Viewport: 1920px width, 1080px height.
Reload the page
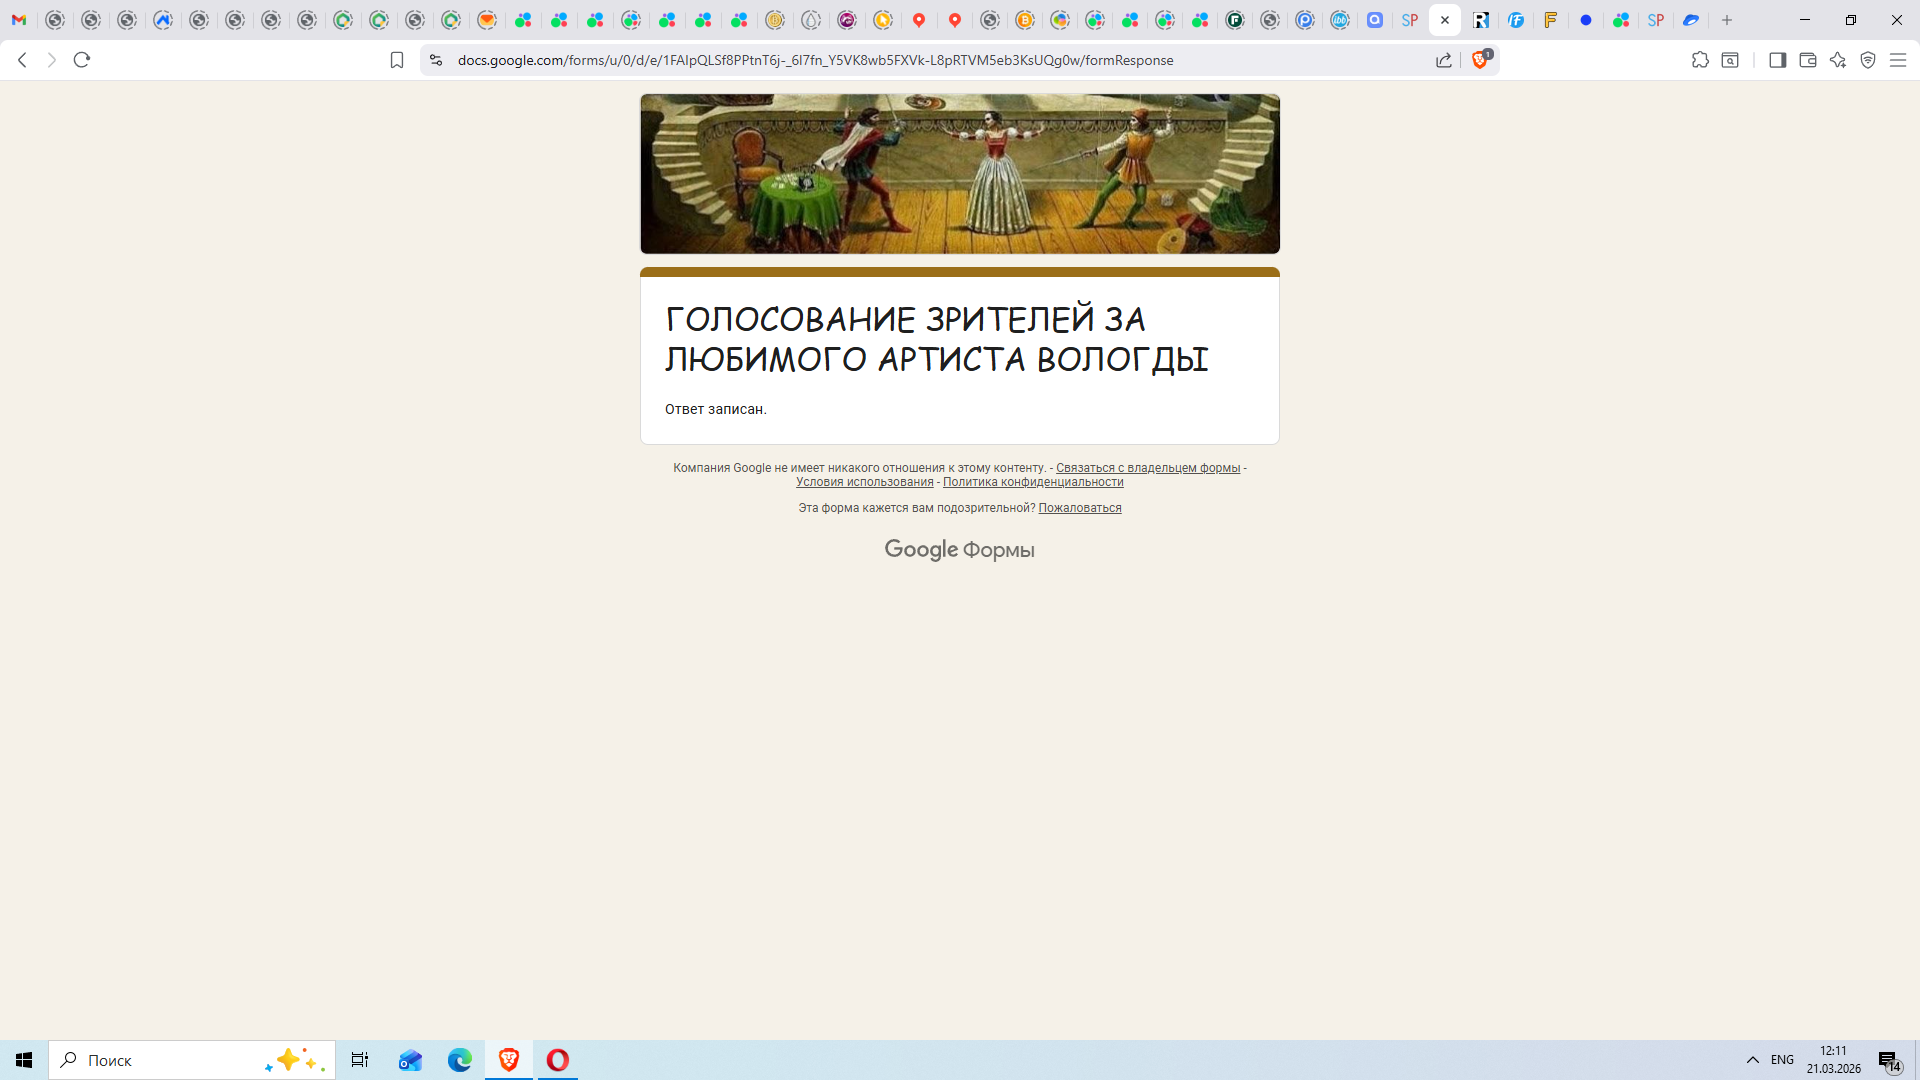(x=82, y=60)
